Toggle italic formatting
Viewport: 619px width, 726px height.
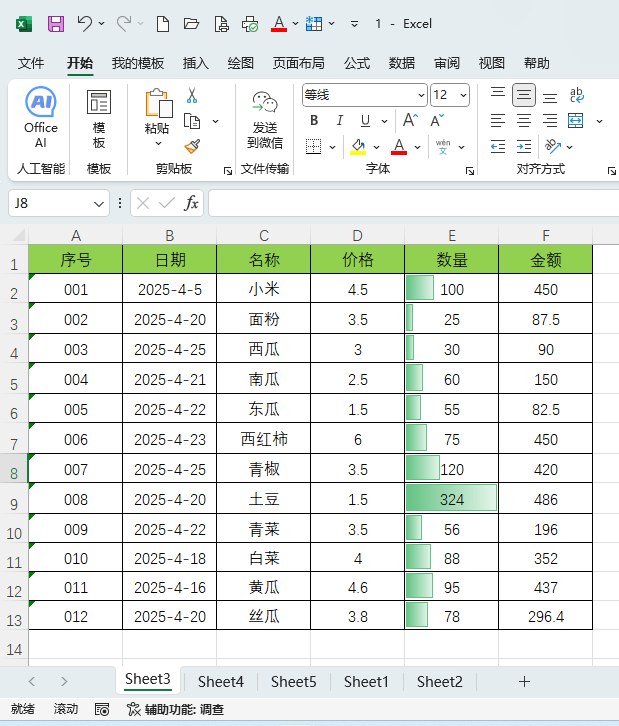tap(340, 120)
